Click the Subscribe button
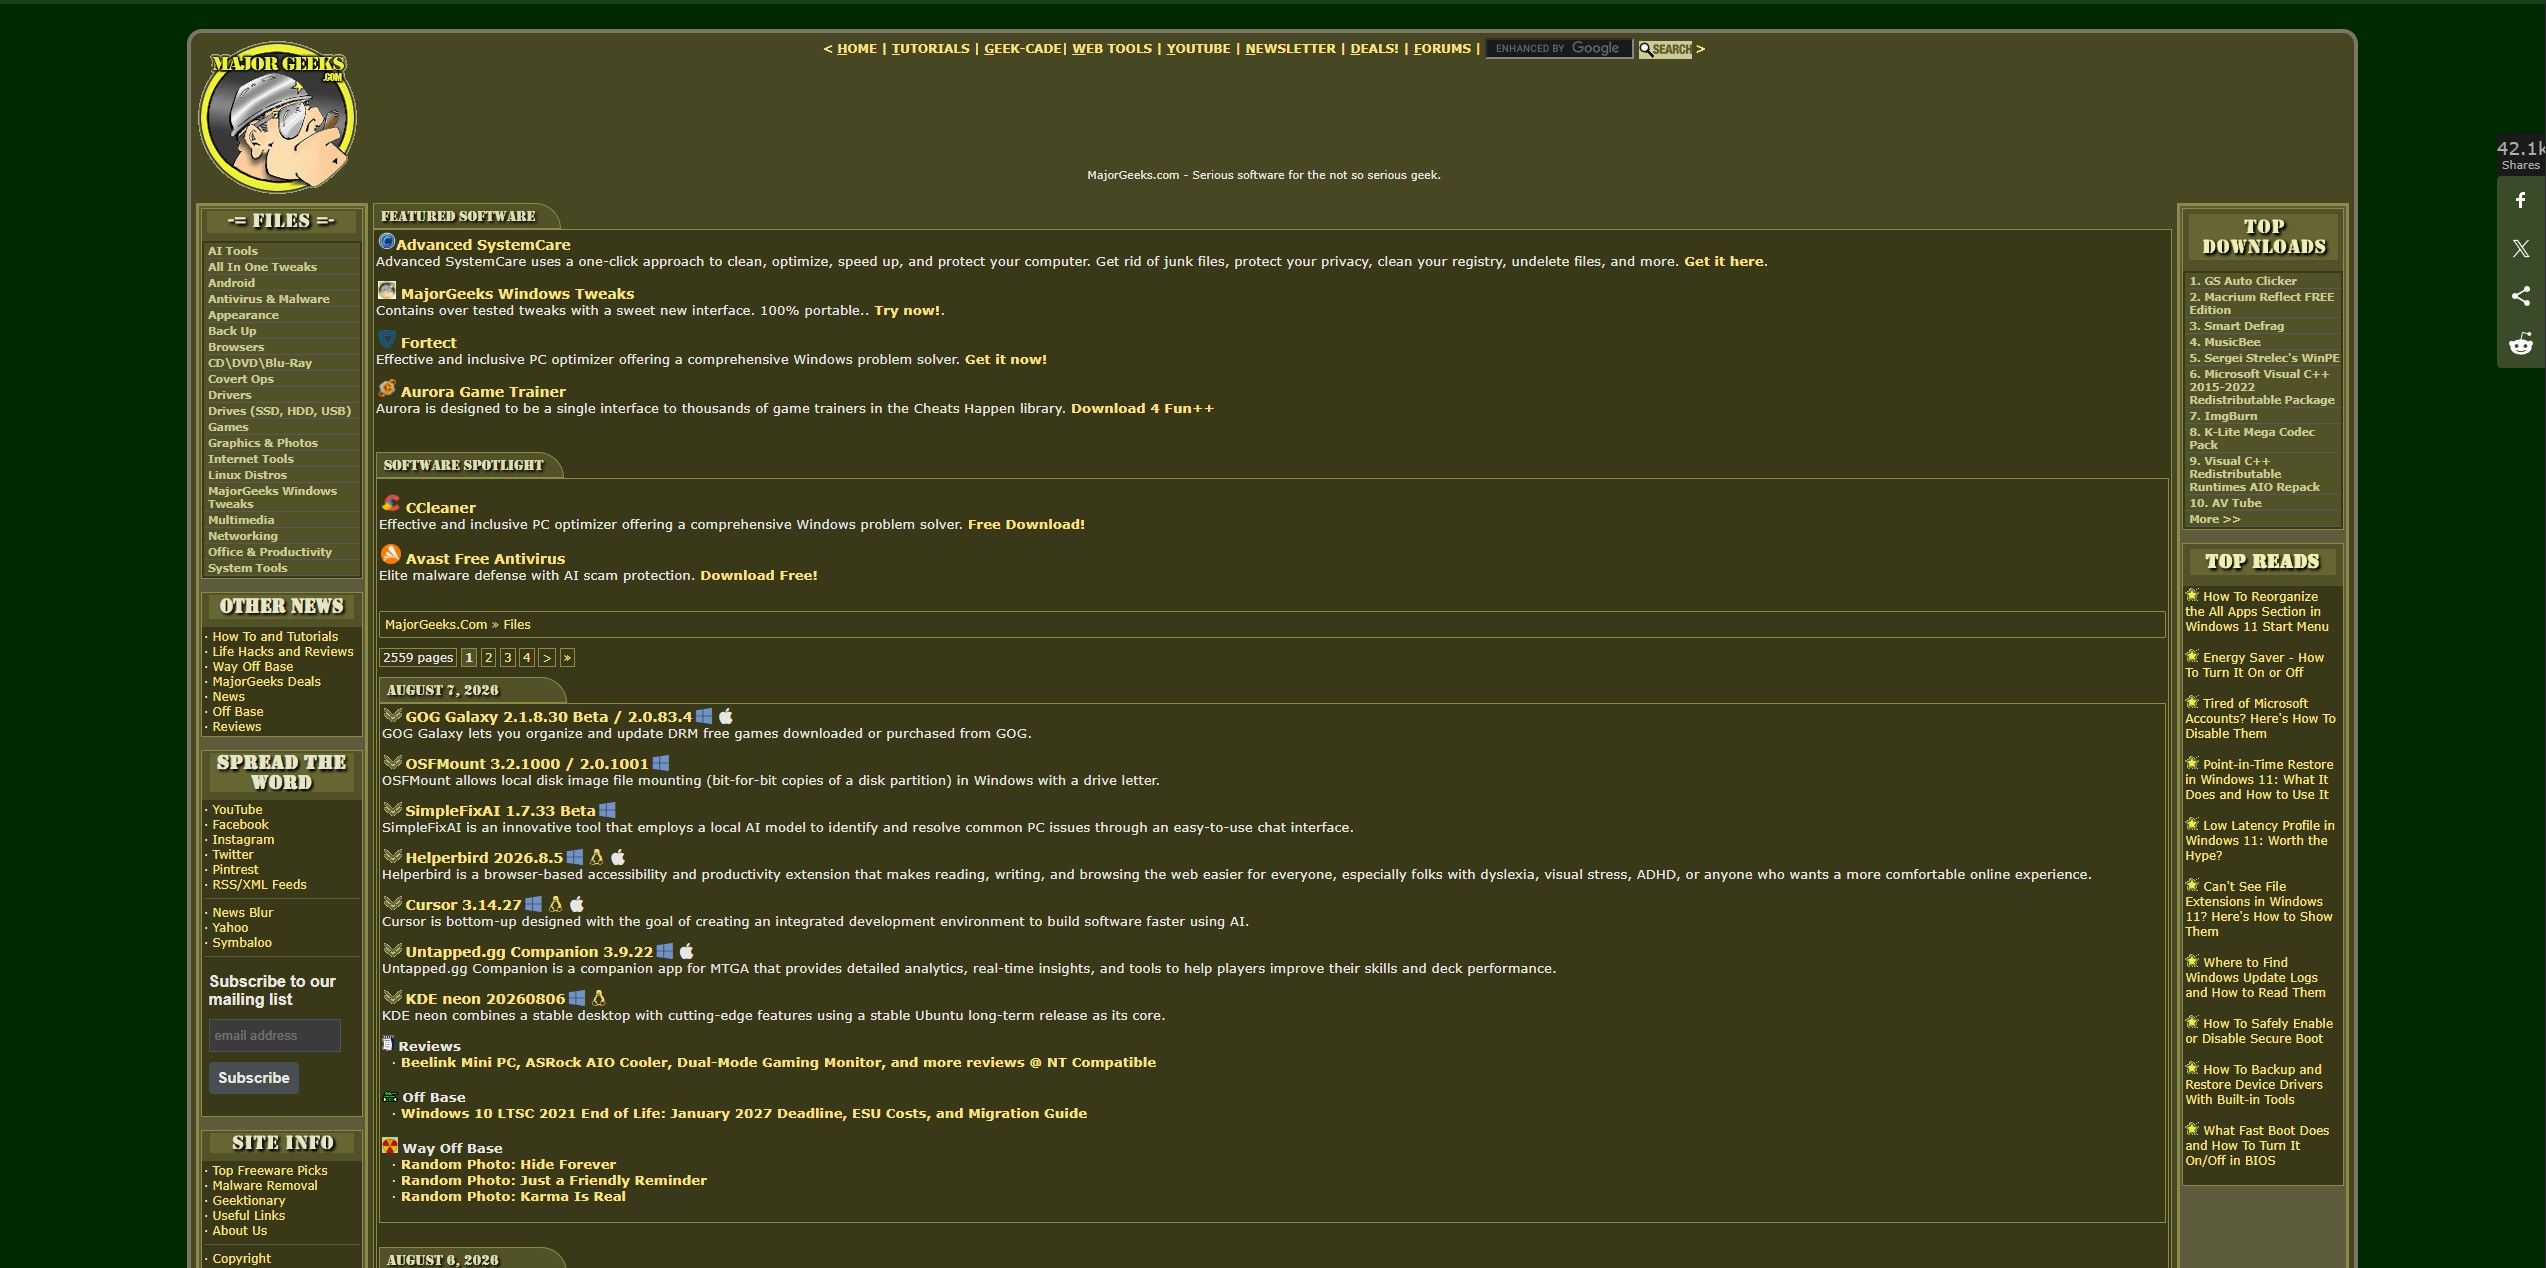This screenshot has height=1268, width=2546. (254, 1078)
